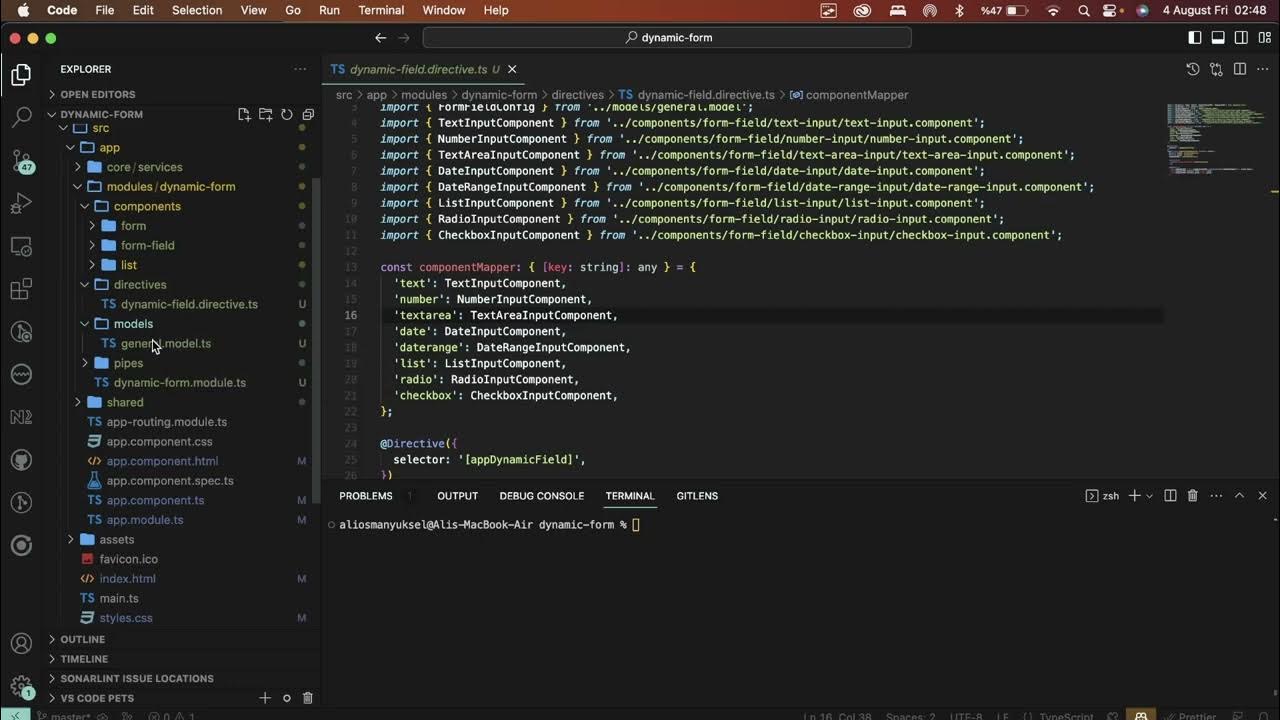Image resolution: width=1280 pixels, height=720 pixels.
Task: Open Customize Layout button
Action: (x=1264, y=38)
